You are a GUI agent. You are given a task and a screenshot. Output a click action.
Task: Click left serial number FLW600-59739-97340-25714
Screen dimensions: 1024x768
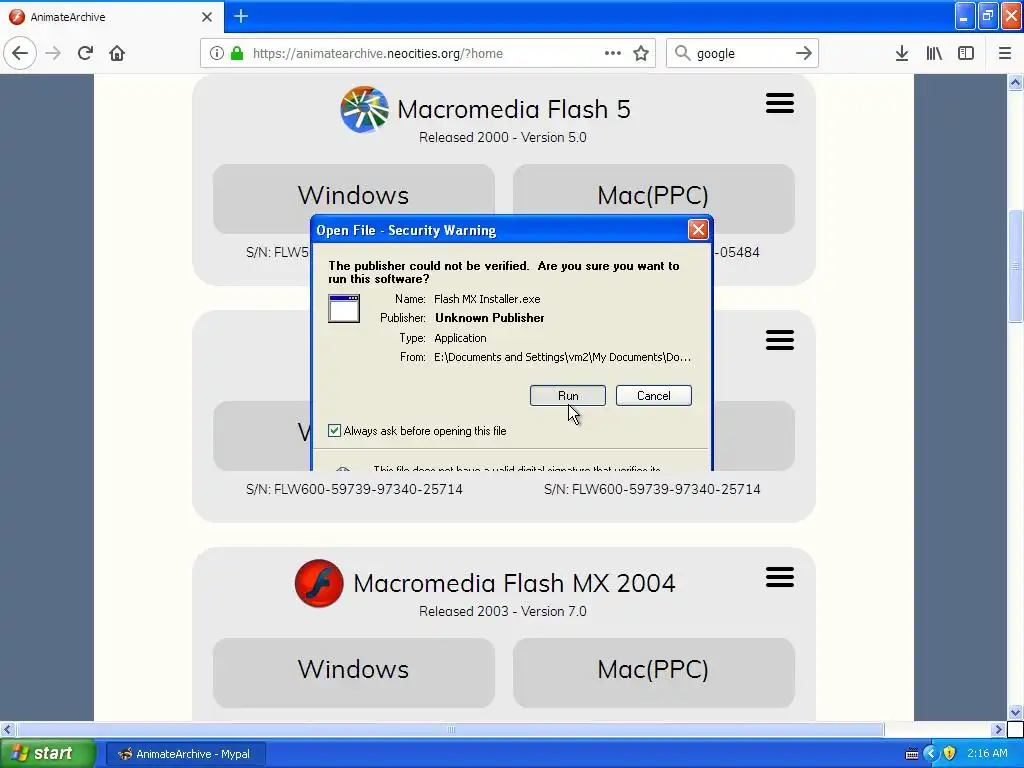pyautogui.click(x=354, y=489)
